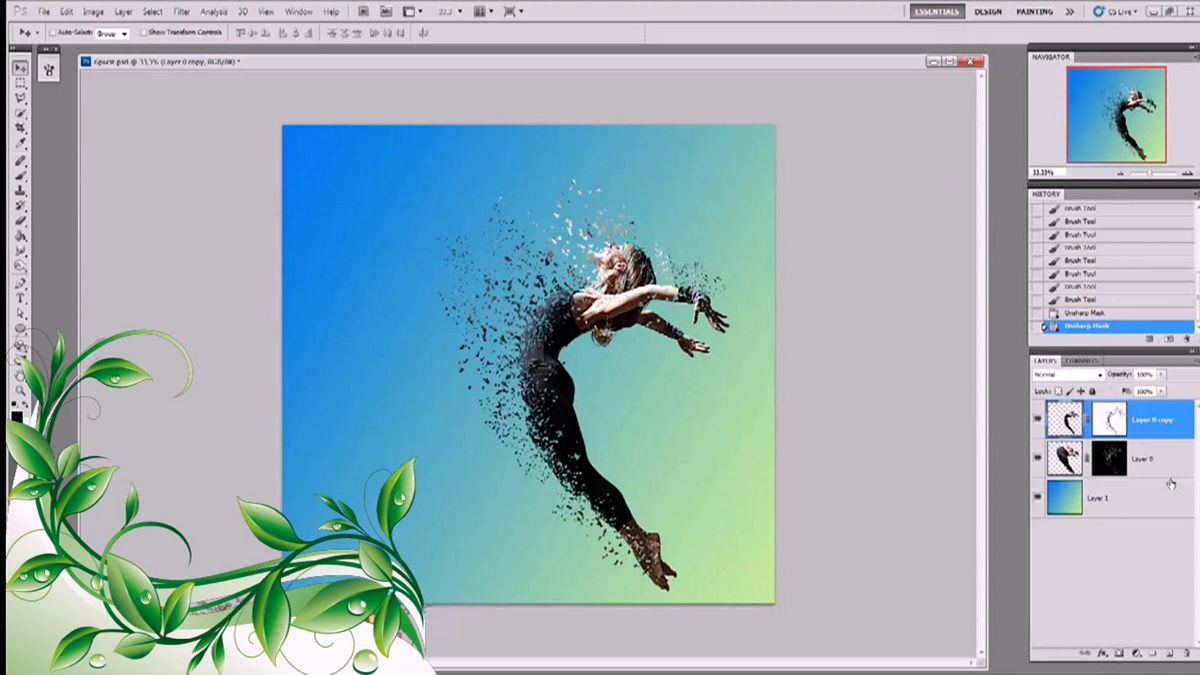Expand the layer Opacity dropdown arrow
Screen dimensions: 1200x675
pyautogui.click(x=1161, y=375)
